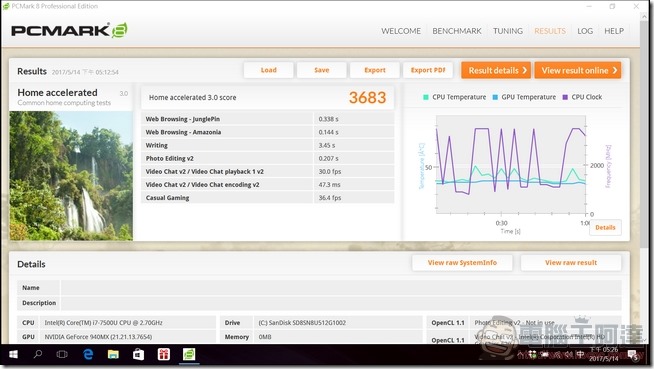This screenshot has height=369, width=654.
Task: Open Task View from the taskbar
Action: (62, 355)
